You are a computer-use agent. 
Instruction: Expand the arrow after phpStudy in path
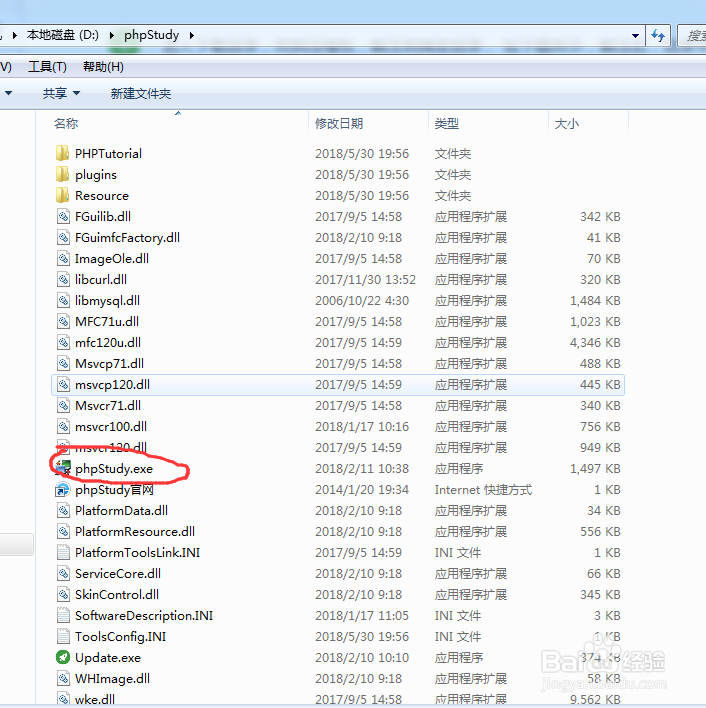coord(192,35)
